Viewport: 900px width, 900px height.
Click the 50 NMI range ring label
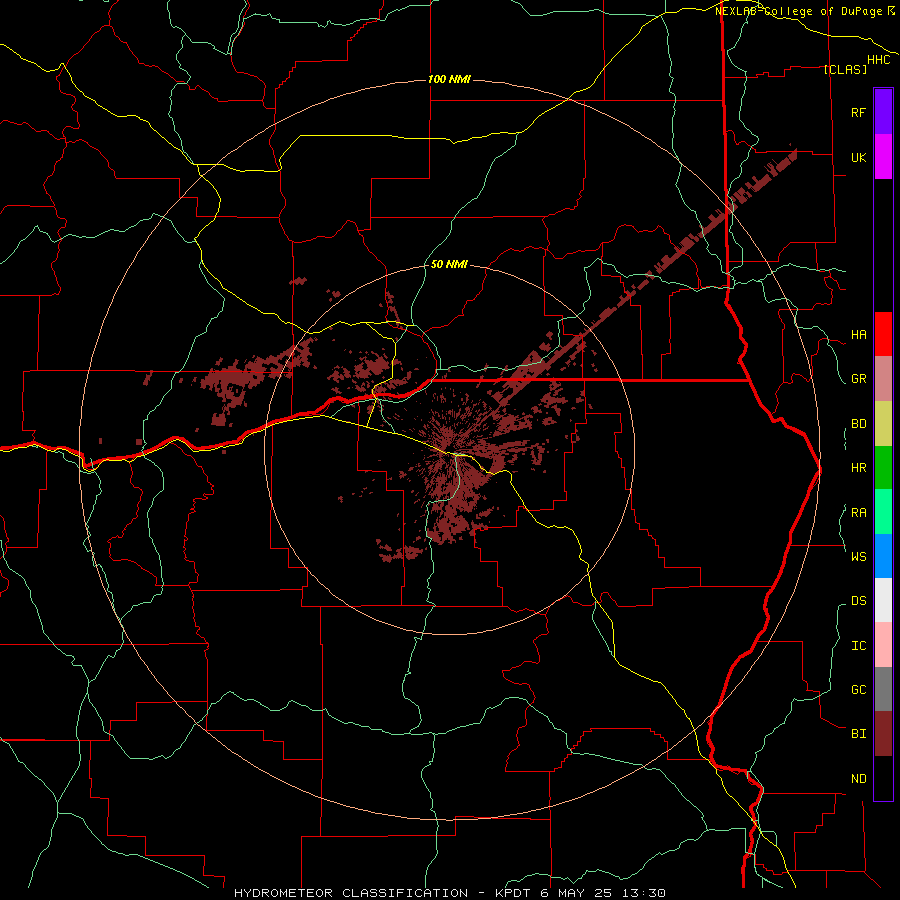[449, 265]
